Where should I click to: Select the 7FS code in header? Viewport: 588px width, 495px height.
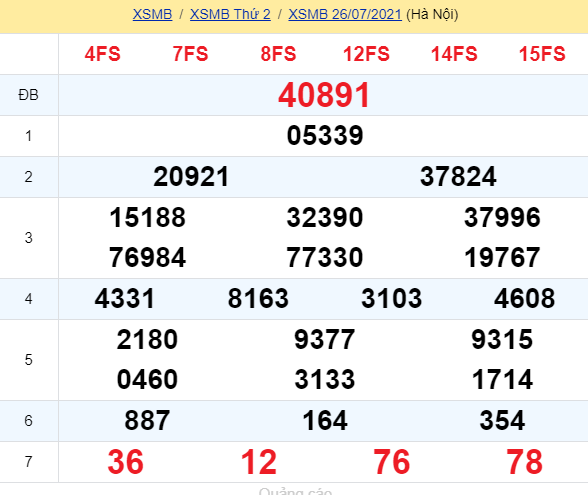(190, 54)
